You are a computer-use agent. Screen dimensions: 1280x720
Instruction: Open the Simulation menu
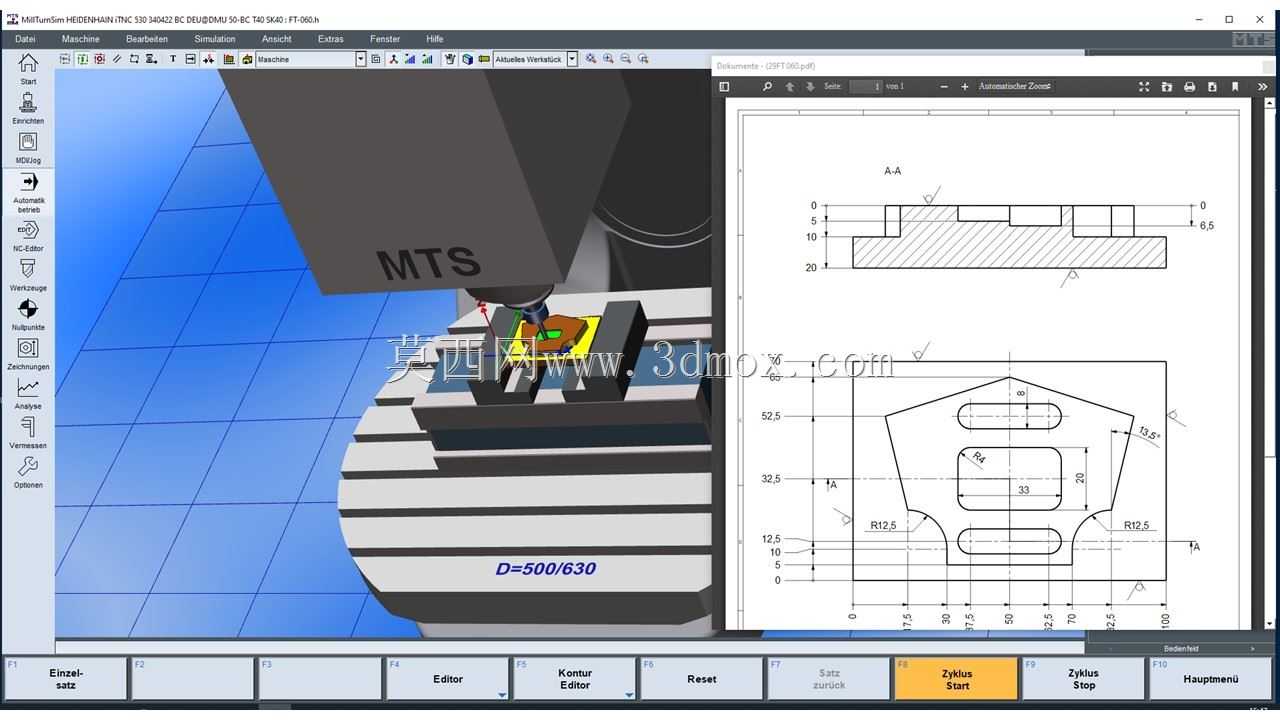click(x=215, y=39)
